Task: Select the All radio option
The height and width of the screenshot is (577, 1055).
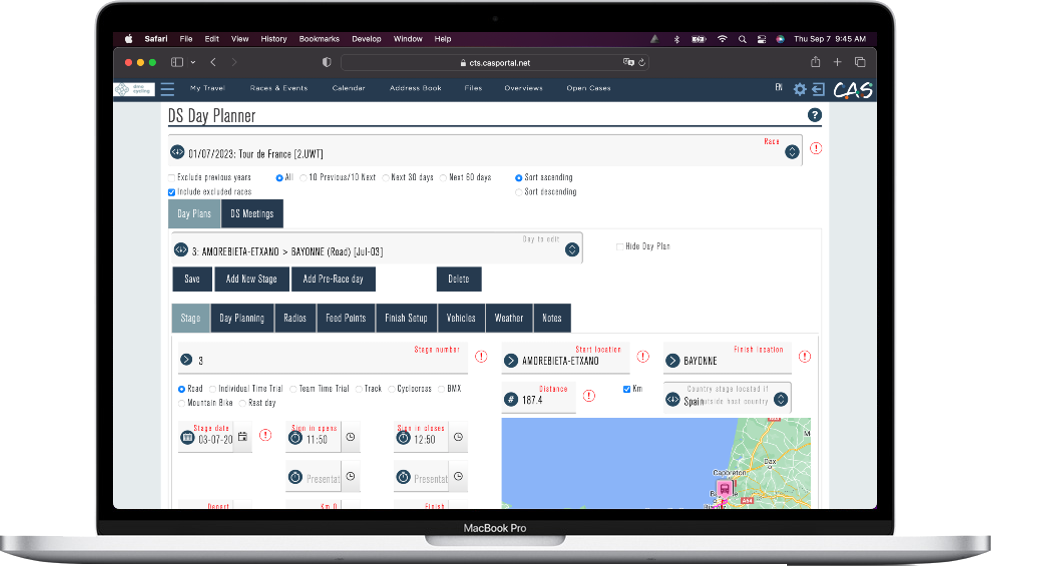Action: click(279, 178)
